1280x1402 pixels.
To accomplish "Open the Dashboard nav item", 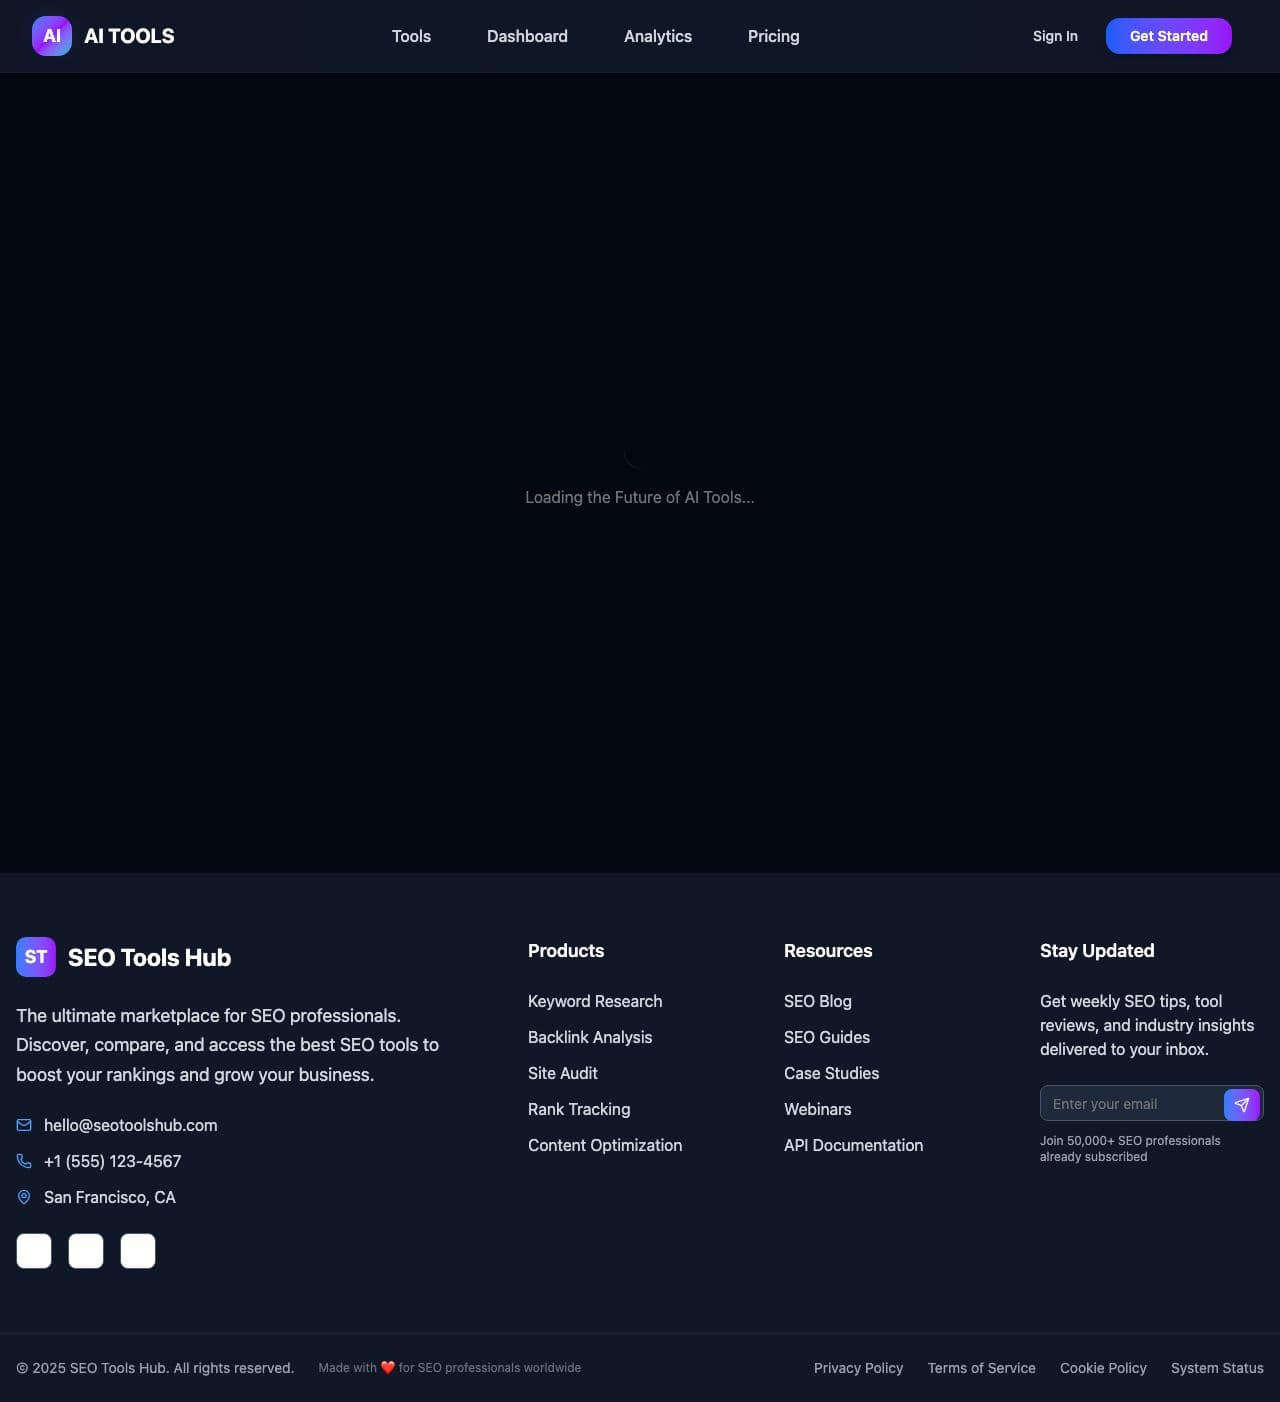I will [527, 36].
